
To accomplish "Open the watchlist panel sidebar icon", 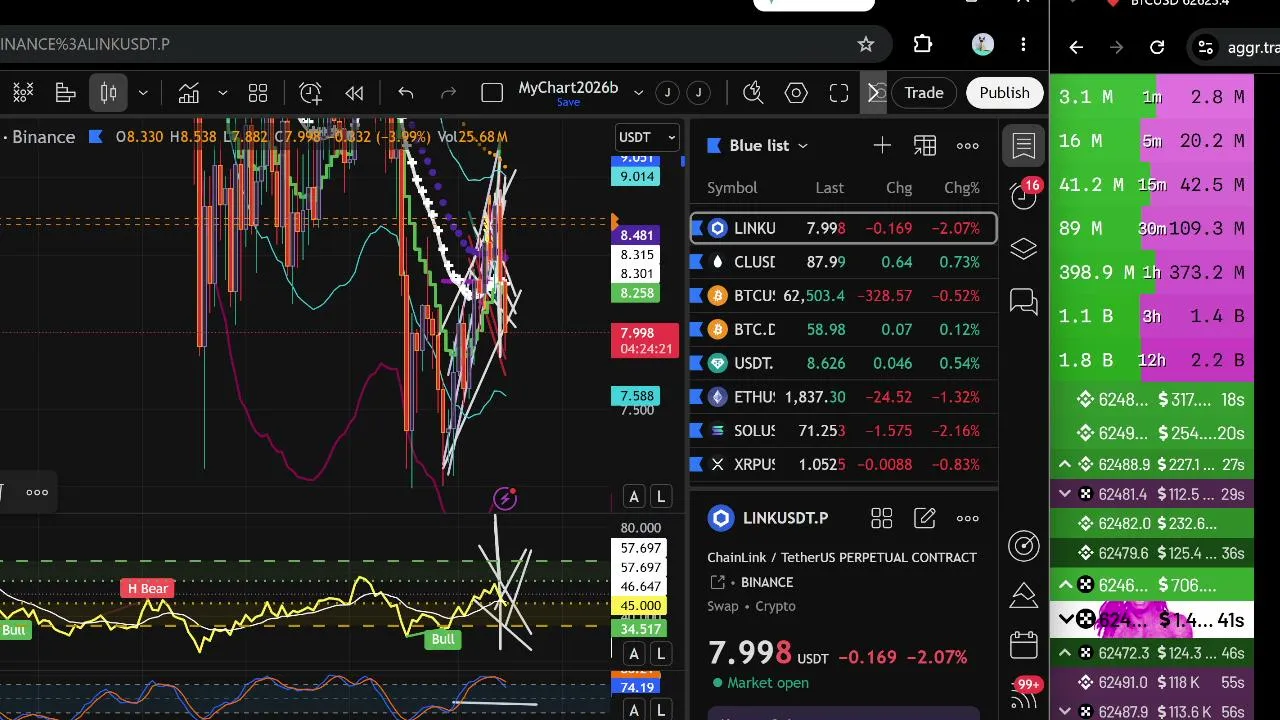I will [x=1024, y=146].
